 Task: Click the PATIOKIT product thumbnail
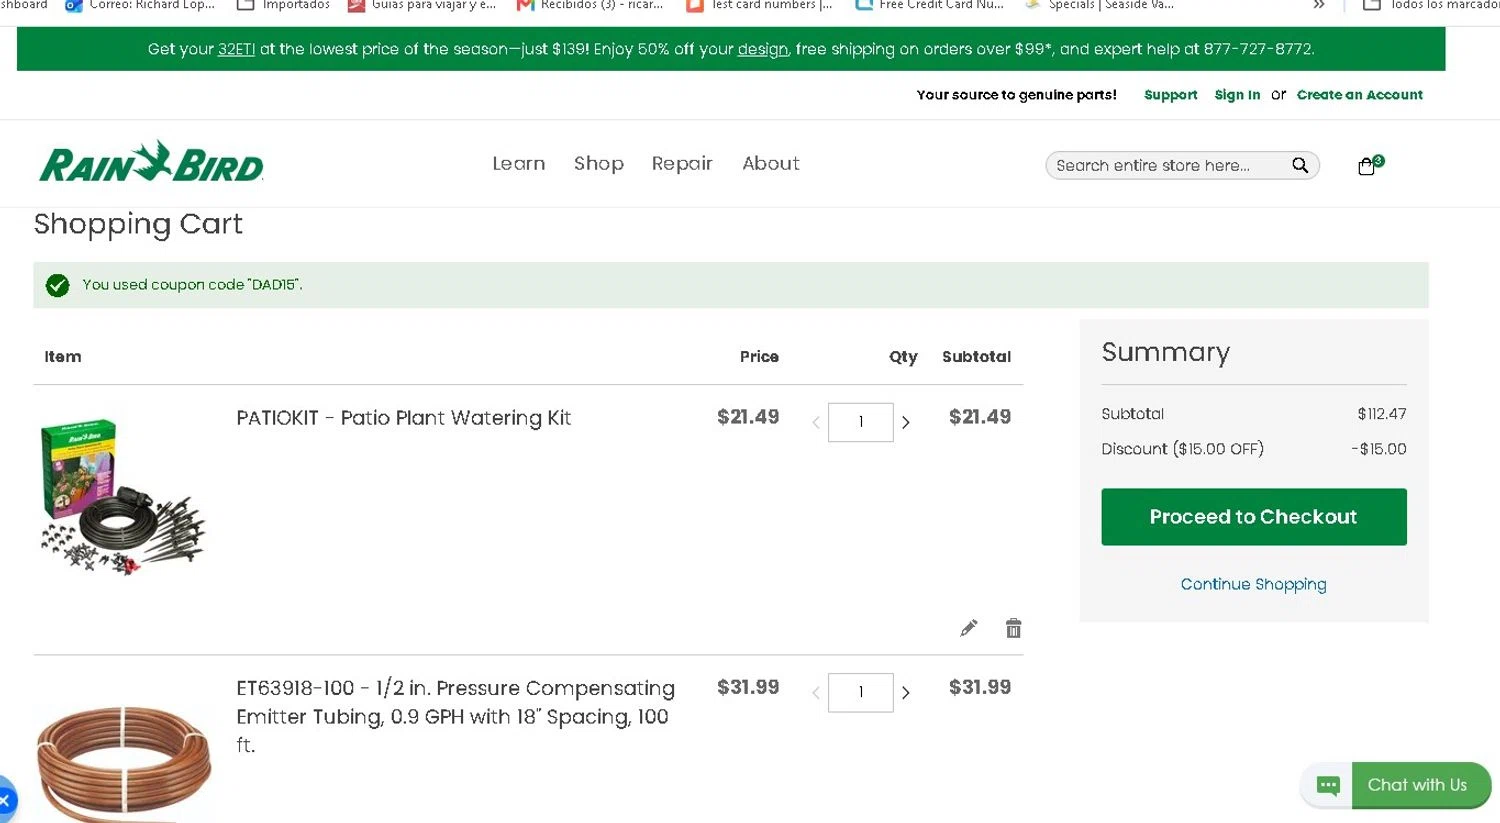pos(122,496)
